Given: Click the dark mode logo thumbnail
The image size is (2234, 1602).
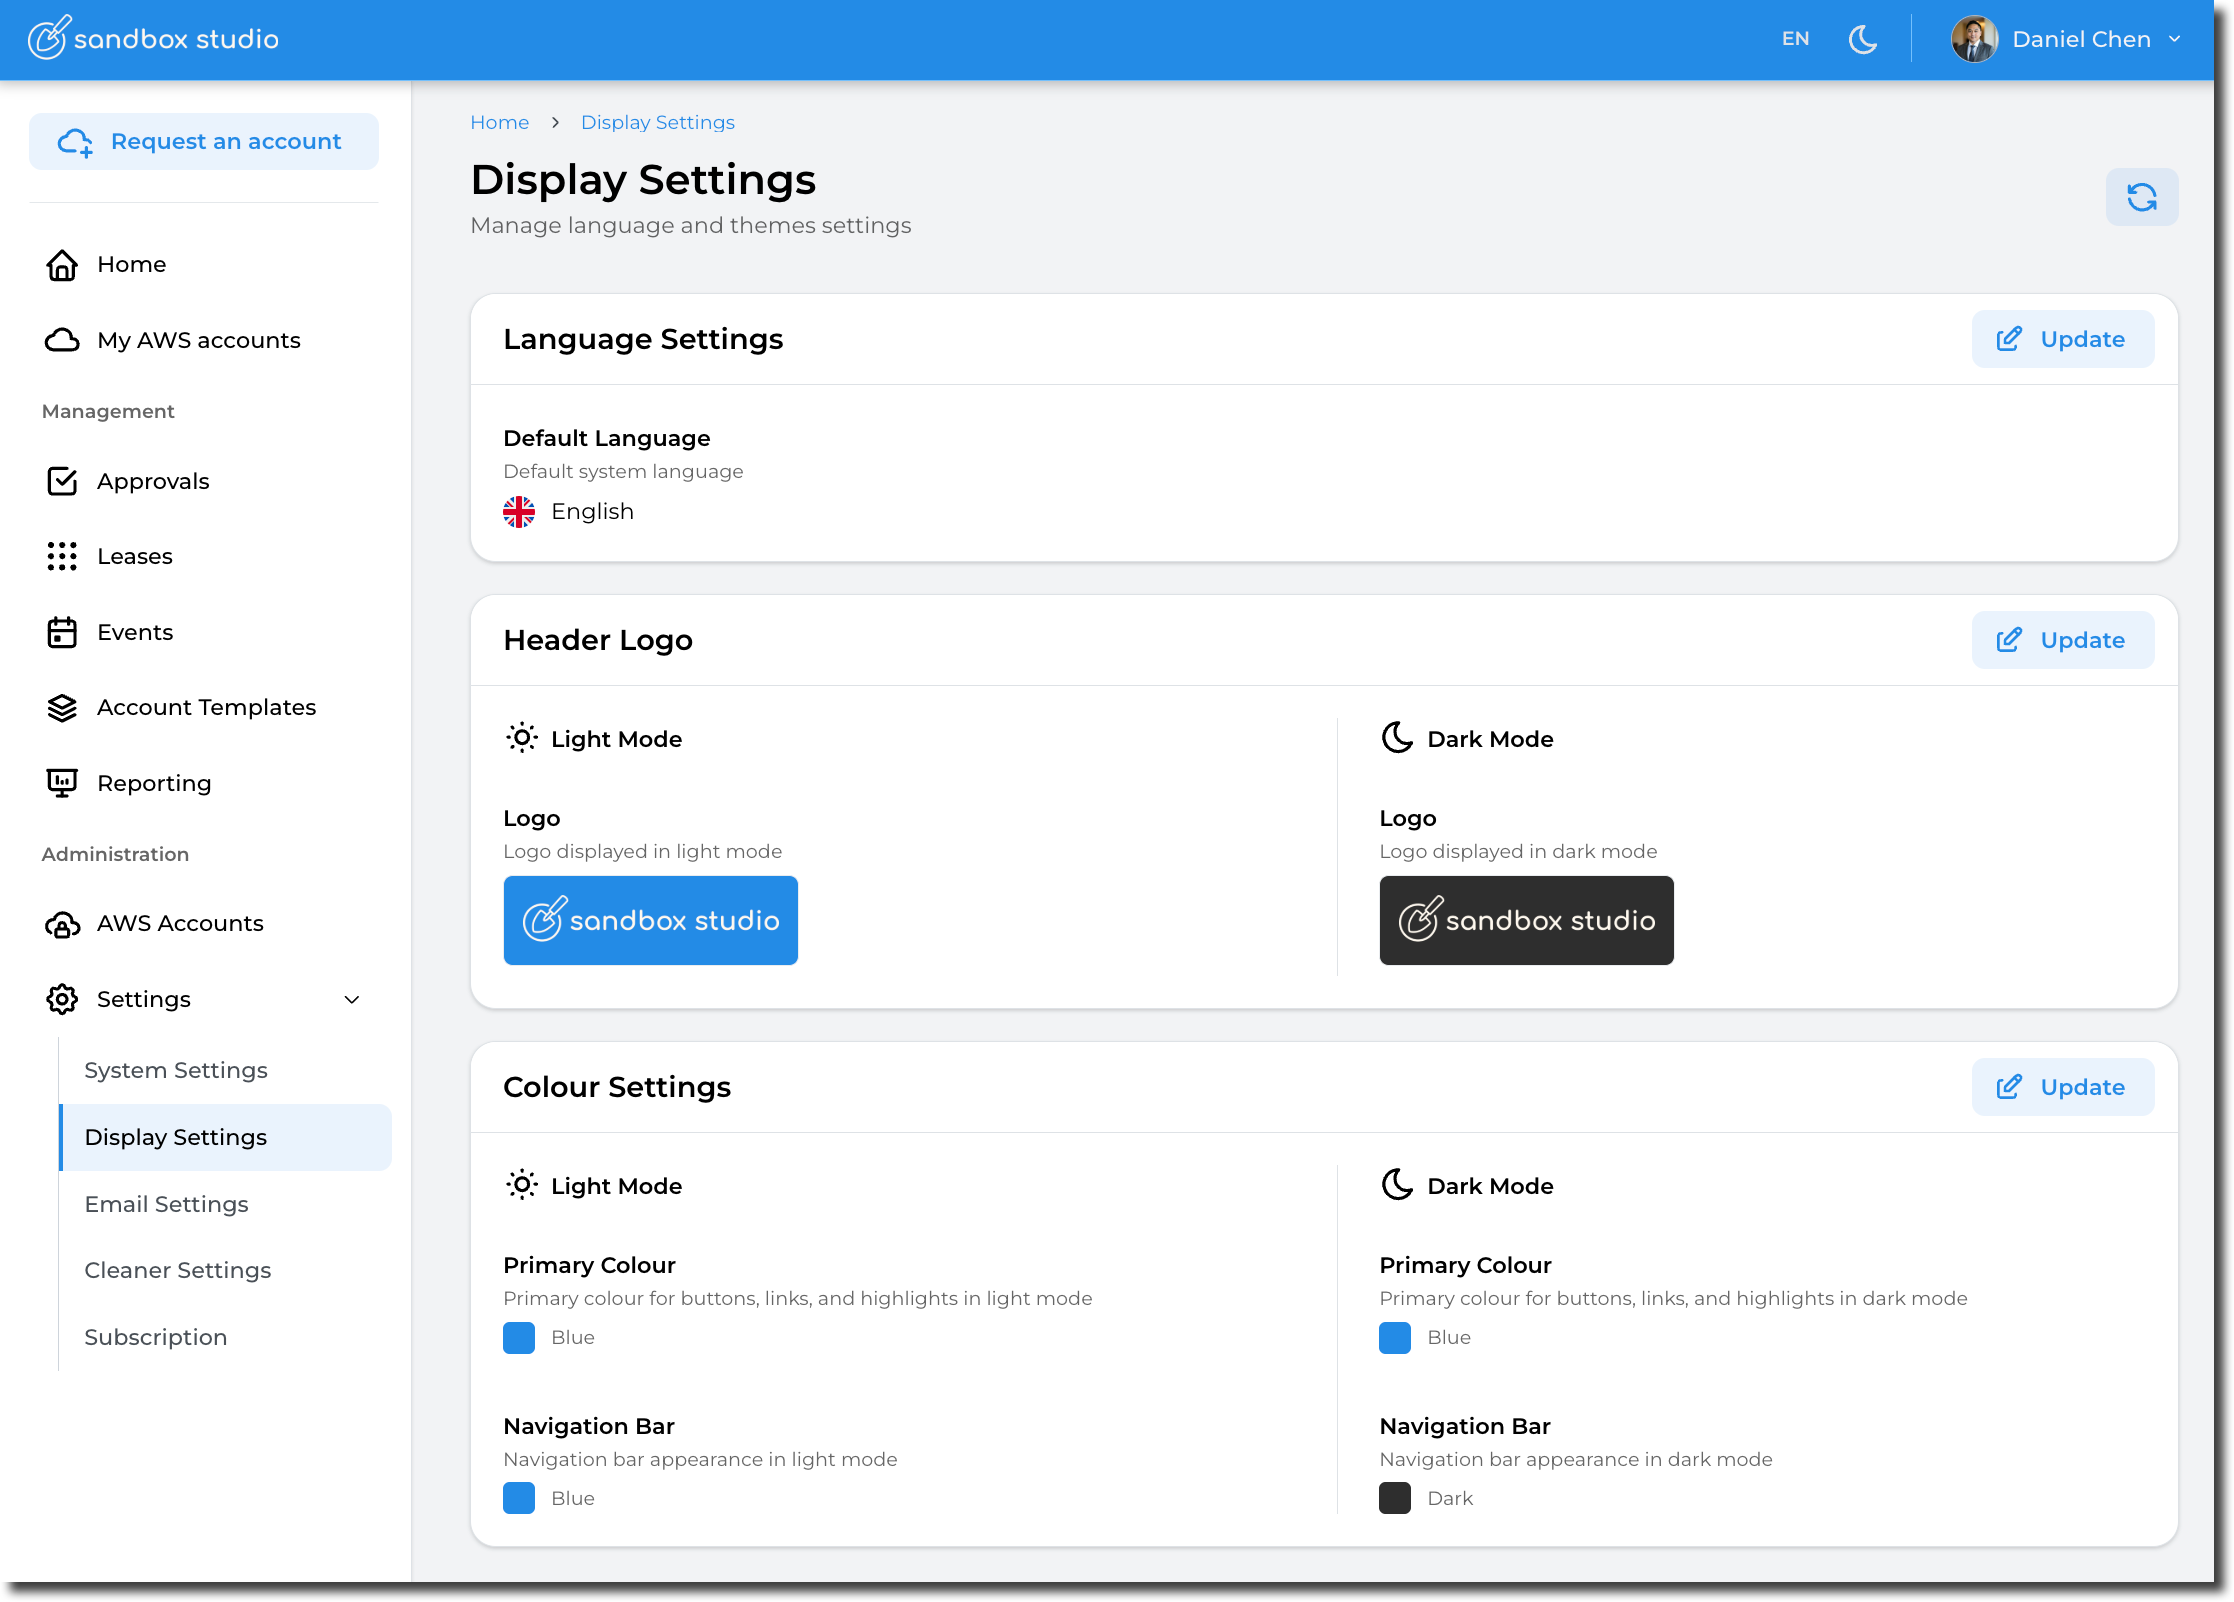Looking at the screenshot, I should pyautogui.click(x=1526, y=920).
